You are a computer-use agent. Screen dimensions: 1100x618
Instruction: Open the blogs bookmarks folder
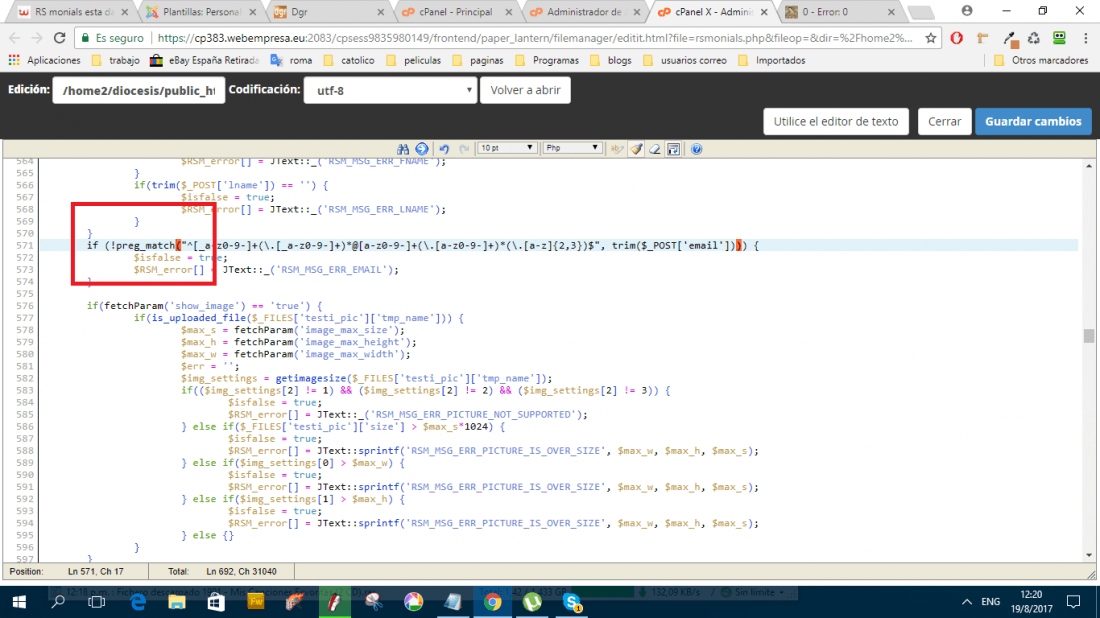click(x=611, y=60)
